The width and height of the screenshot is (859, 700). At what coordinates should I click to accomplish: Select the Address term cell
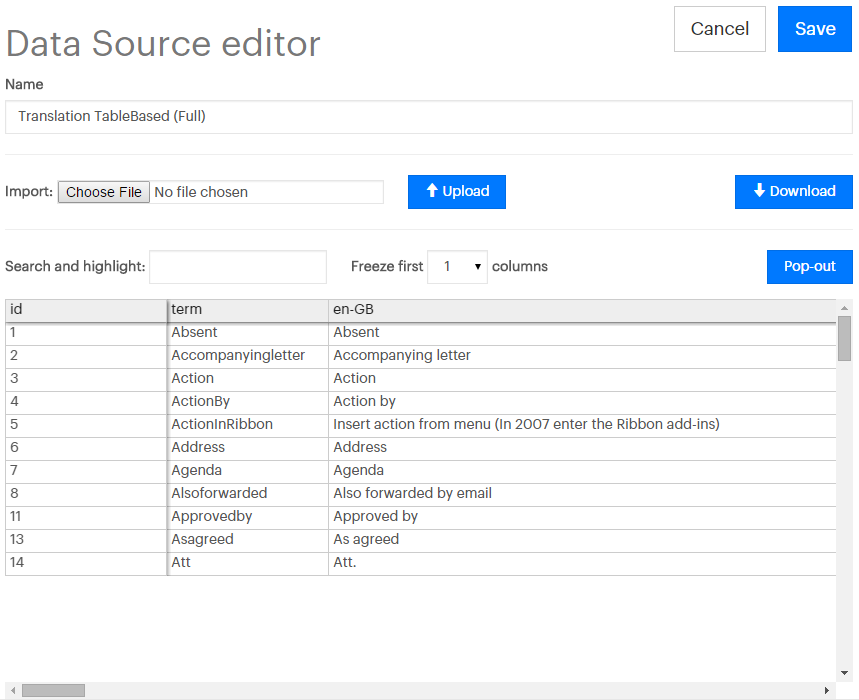(x=248, y=447)
